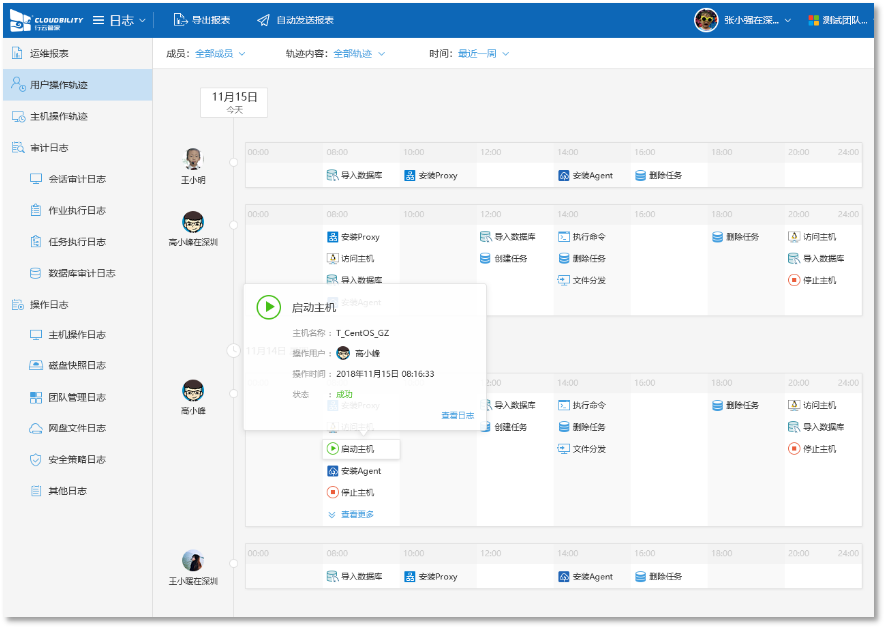886x629 pixels.
Task: Click the 11月15日 今天 date marker
Action: 234,102
